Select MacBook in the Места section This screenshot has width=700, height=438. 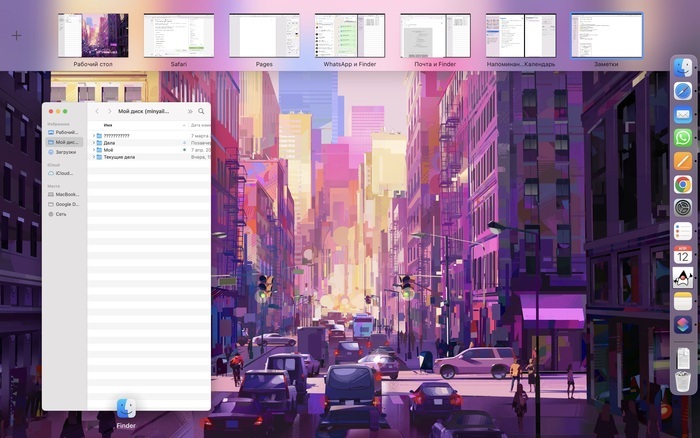(x=64, y=194)
